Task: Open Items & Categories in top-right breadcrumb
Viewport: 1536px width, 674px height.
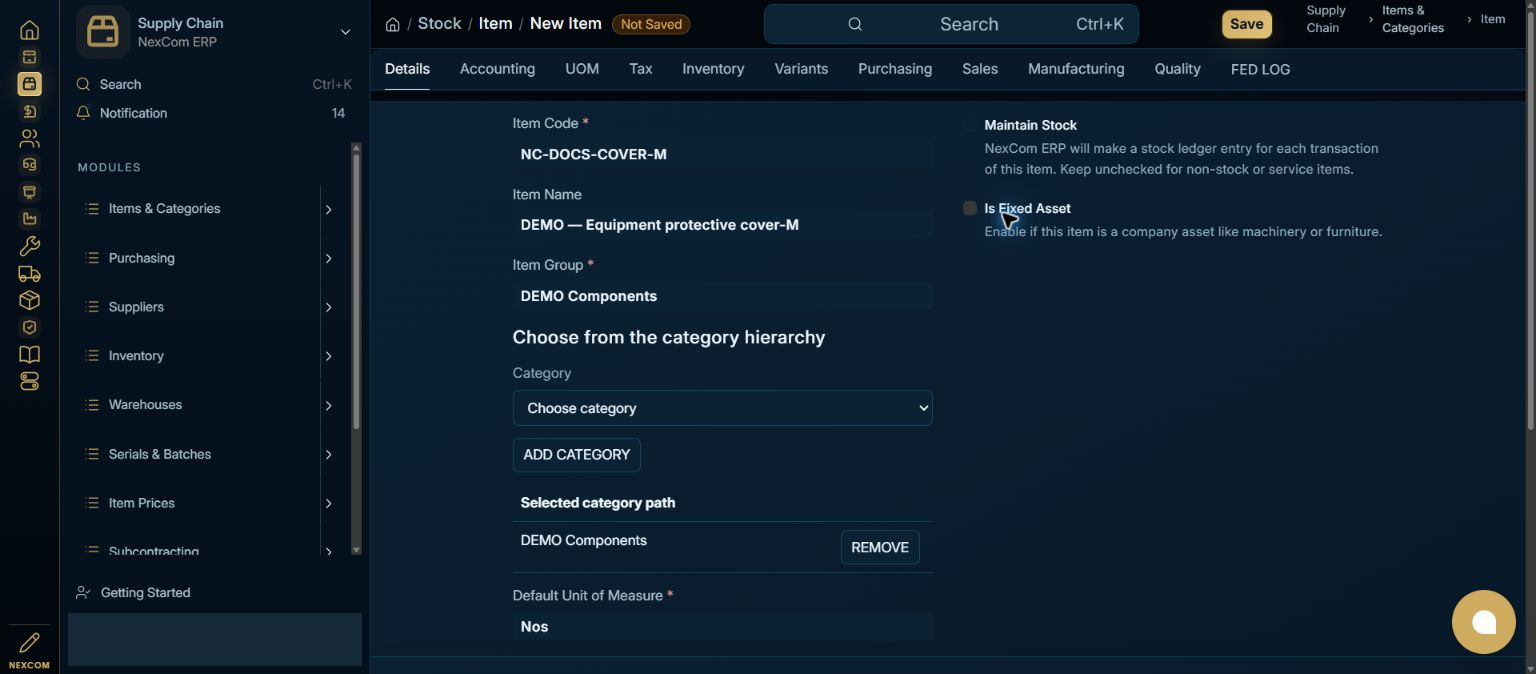Action: pos(1413,19)
